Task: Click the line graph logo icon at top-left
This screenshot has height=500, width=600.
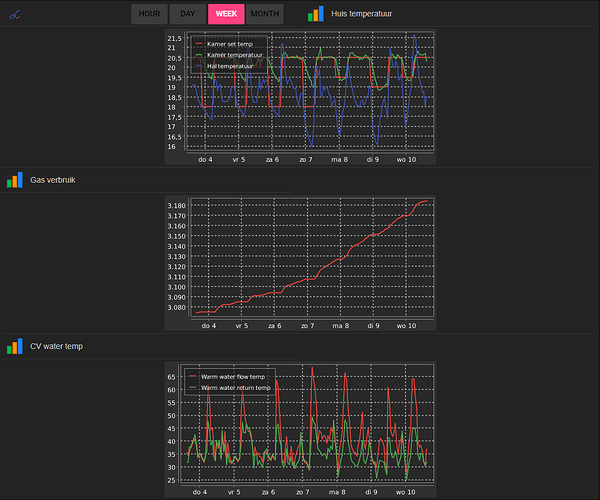Action: pyautogui.click(x=15, y=14)
